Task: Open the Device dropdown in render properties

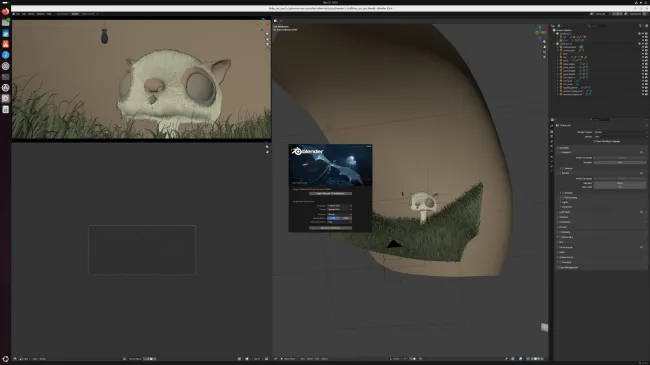Action: [x=621, y=136]
